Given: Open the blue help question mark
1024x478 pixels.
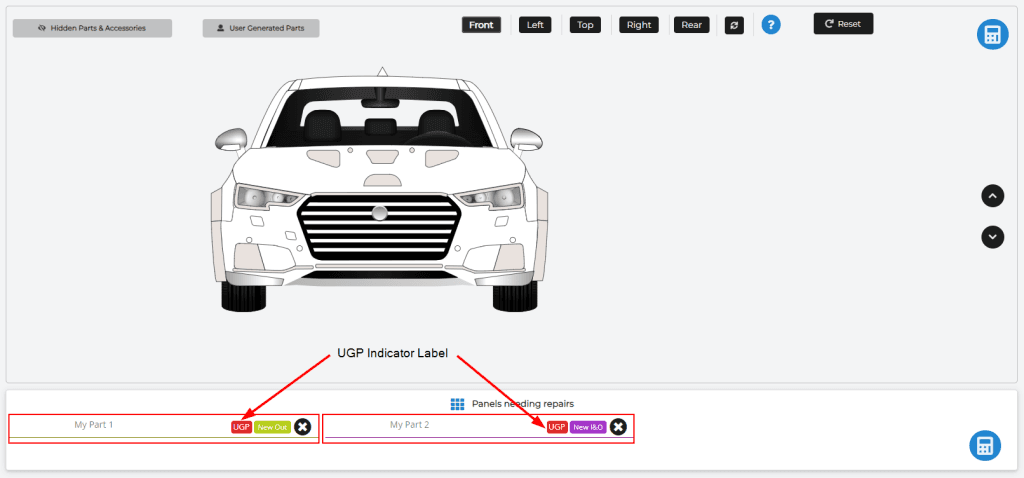Looking at the screenshot, I should click(x=771, y=24).
